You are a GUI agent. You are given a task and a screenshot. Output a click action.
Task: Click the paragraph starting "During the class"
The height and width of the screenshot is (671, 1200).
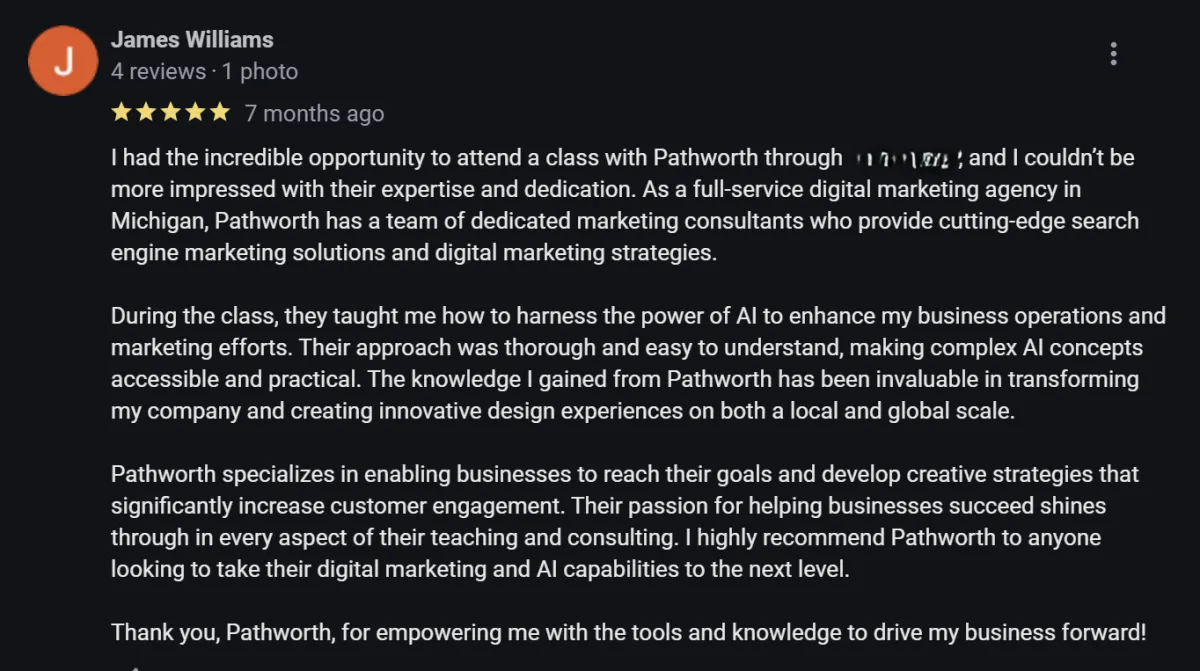coord(638,364)
